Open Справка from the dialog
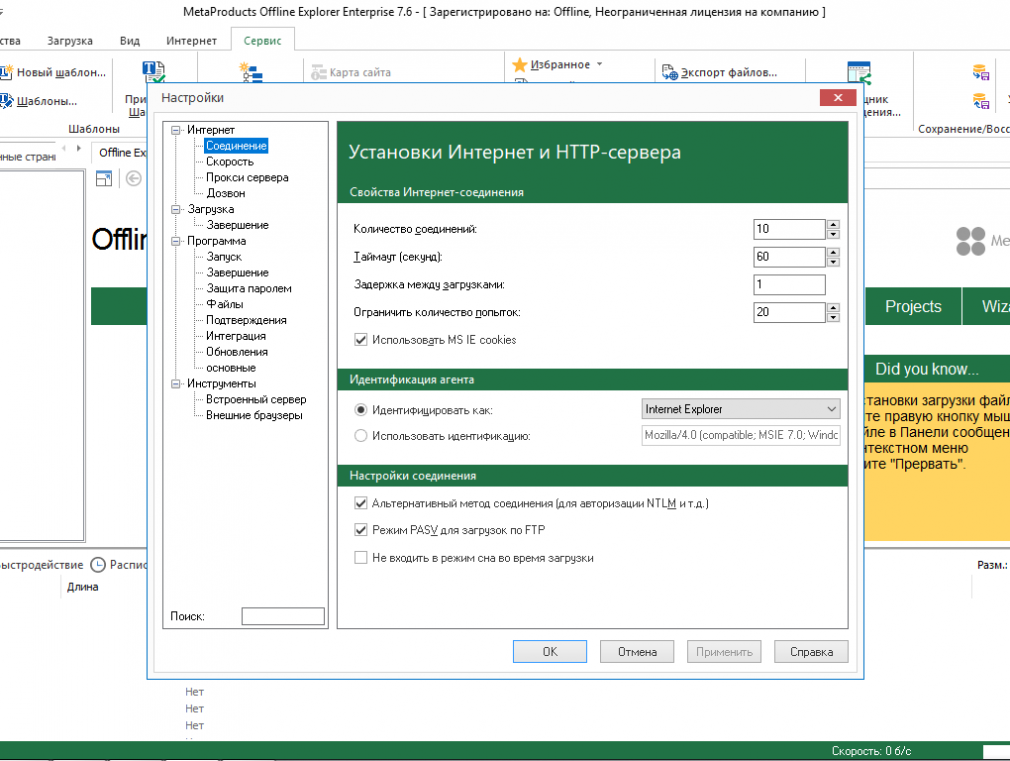Viewport: 1010px width, 761px height. pyautogui.click(x=811, y=651)
